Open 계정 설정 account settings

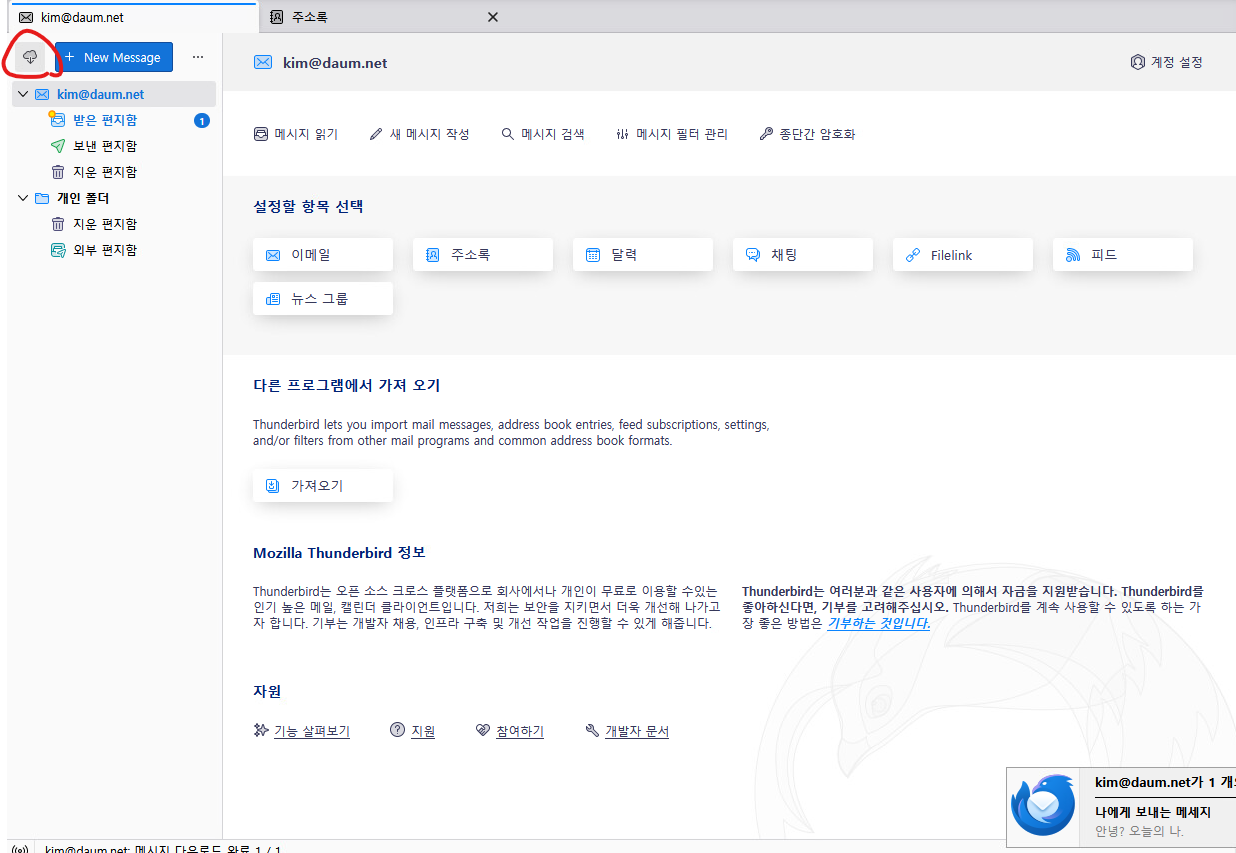(x=1166, y=62)
